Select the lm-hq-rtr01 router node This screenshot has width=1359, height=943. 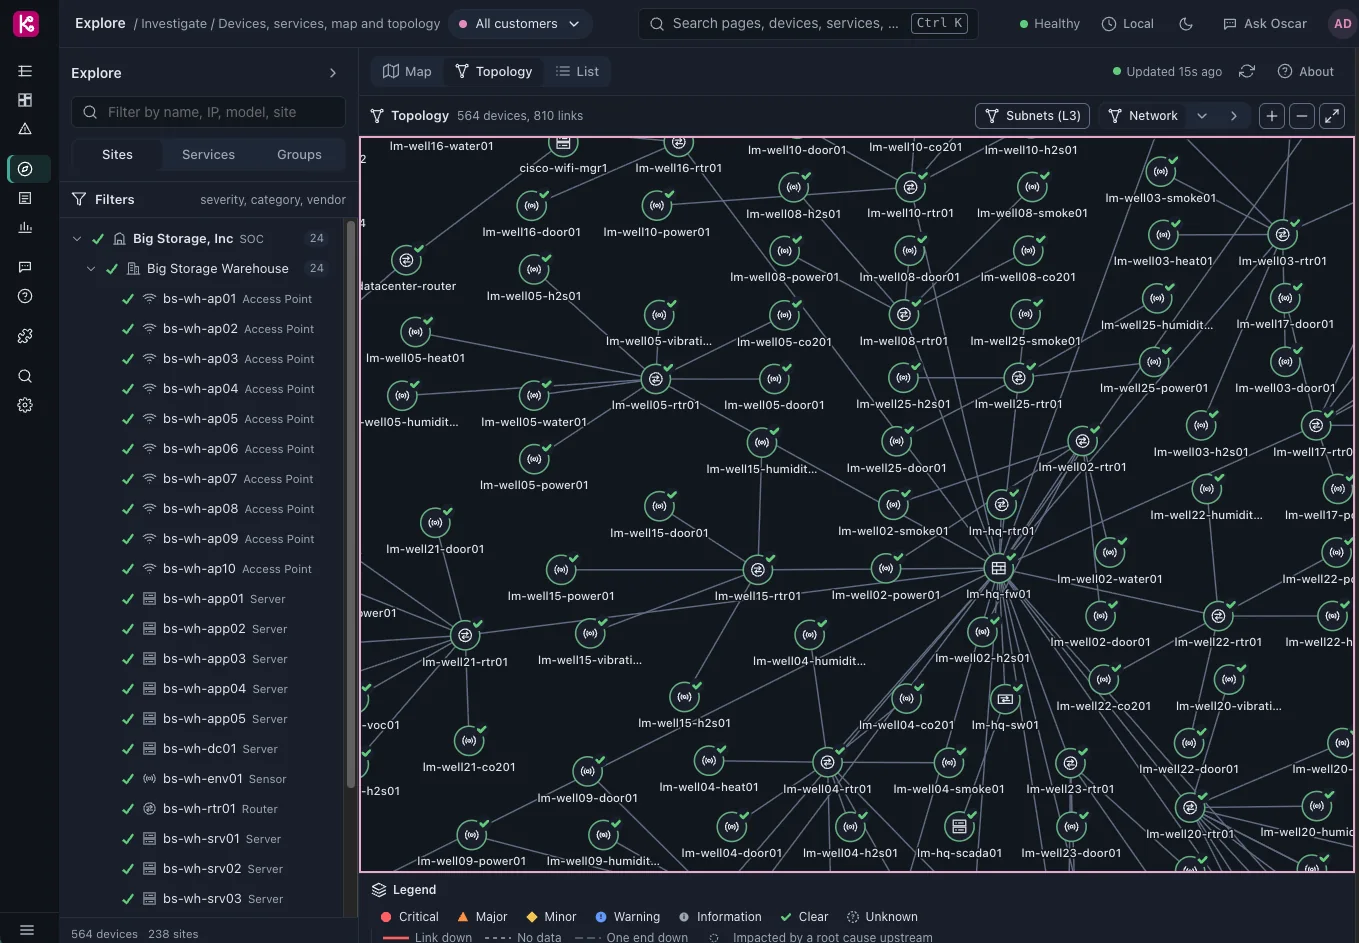[x=1001, y=505]
